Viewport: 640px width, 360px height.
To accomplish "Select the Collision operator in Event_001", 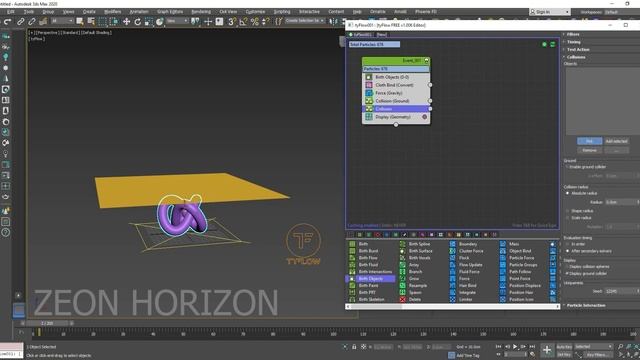I will (396, 109).
